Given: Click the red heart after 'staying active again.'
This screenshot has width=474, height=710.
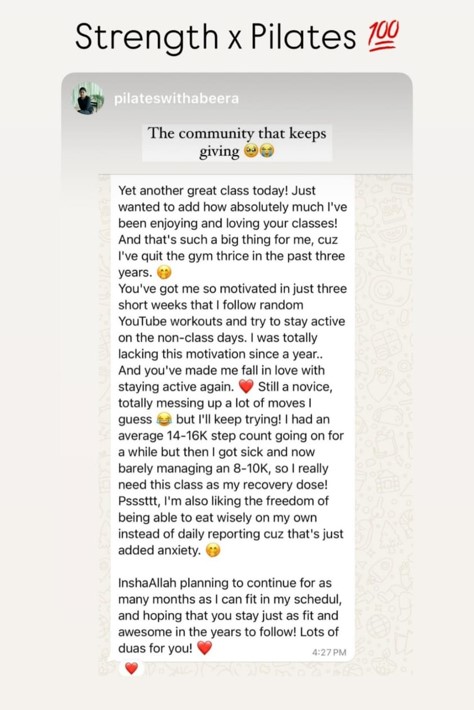Looking at the screenshot, I should coord(246,387).
